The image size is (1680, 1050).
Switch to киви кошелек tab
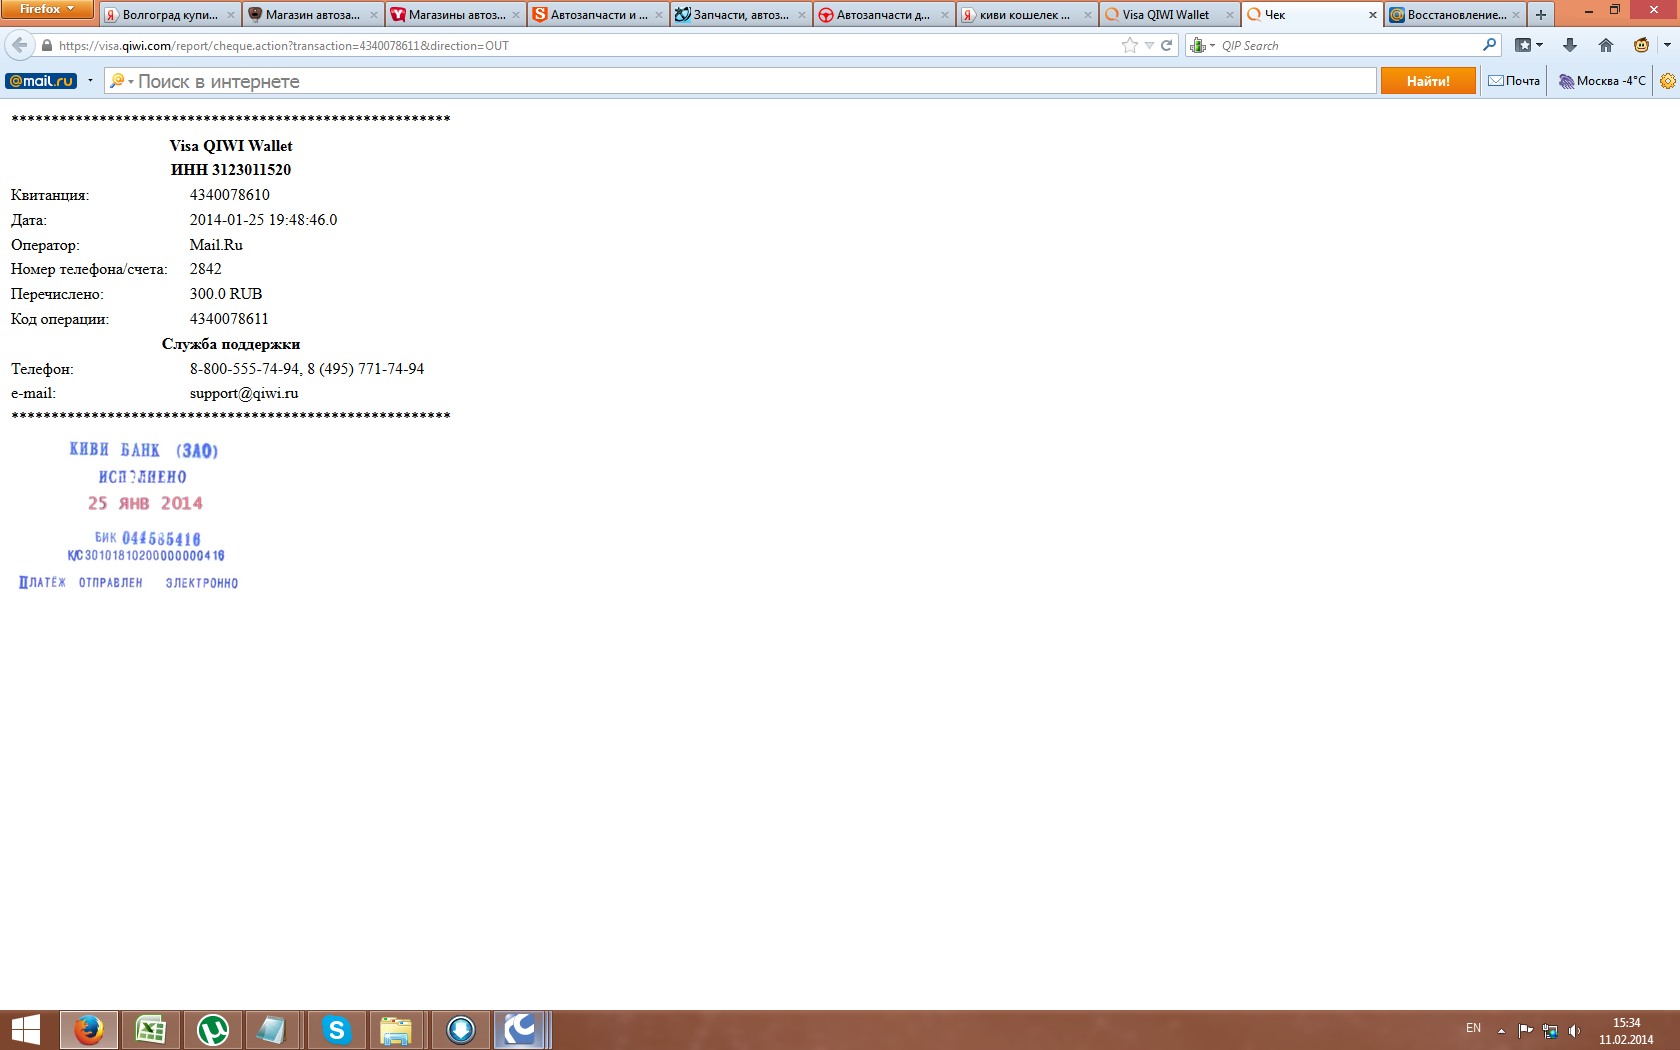[x=1025, y=15]
